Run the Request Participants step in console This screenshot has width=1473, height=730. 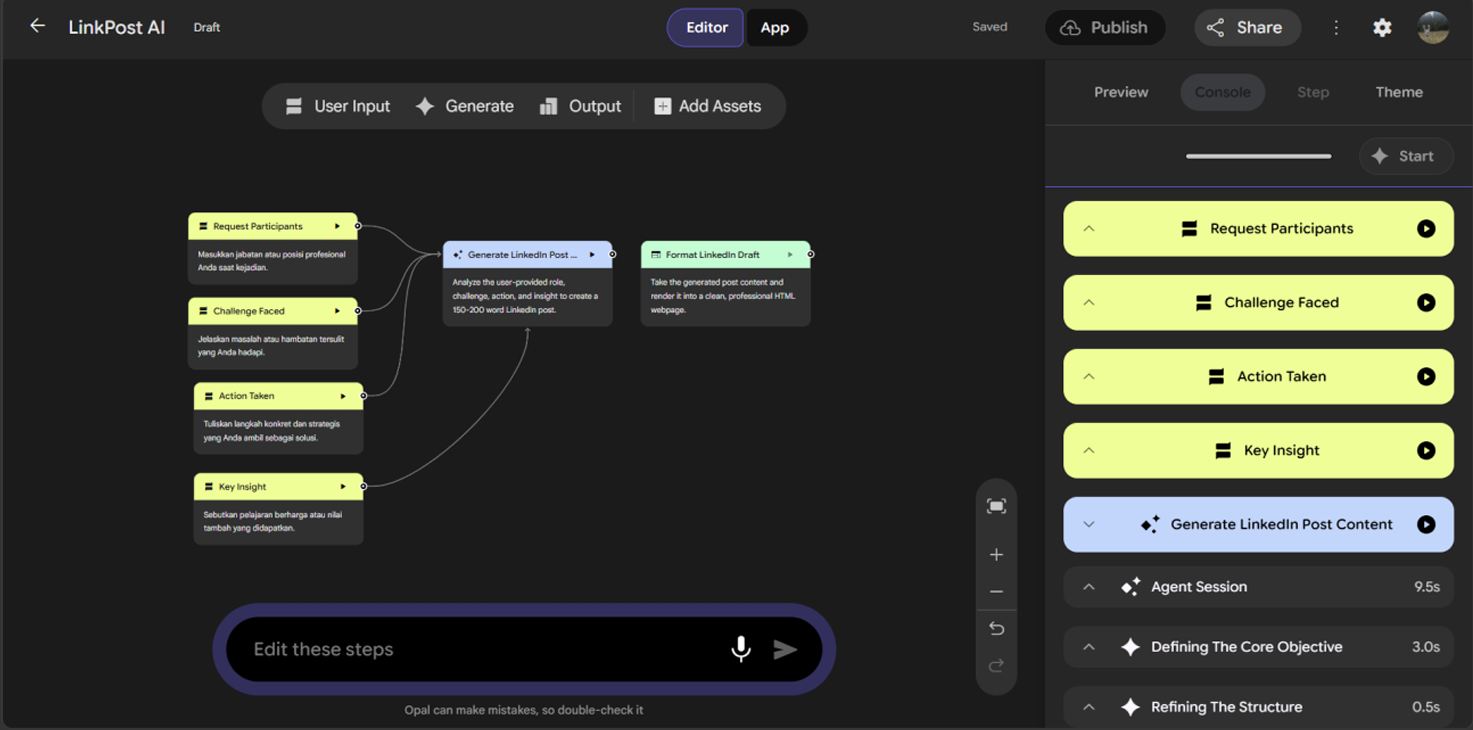click(x=1426, y=229)
